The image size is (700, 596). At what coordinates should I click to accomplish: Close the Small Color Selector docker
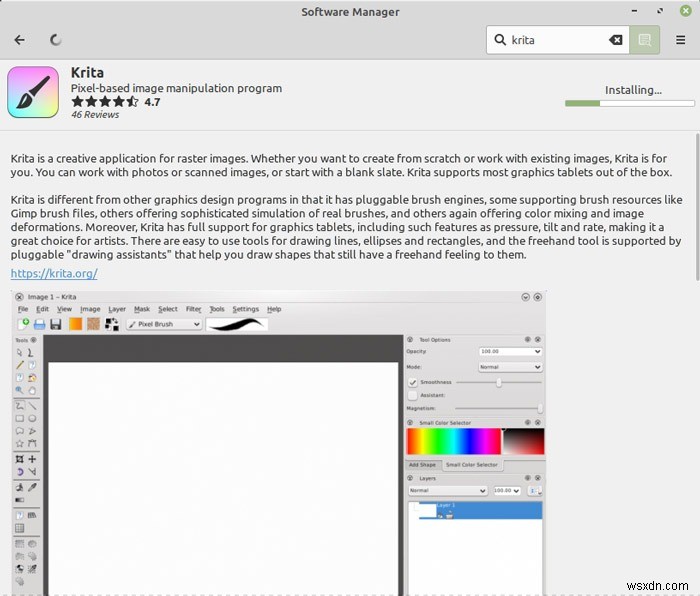[x=538, y=422]
